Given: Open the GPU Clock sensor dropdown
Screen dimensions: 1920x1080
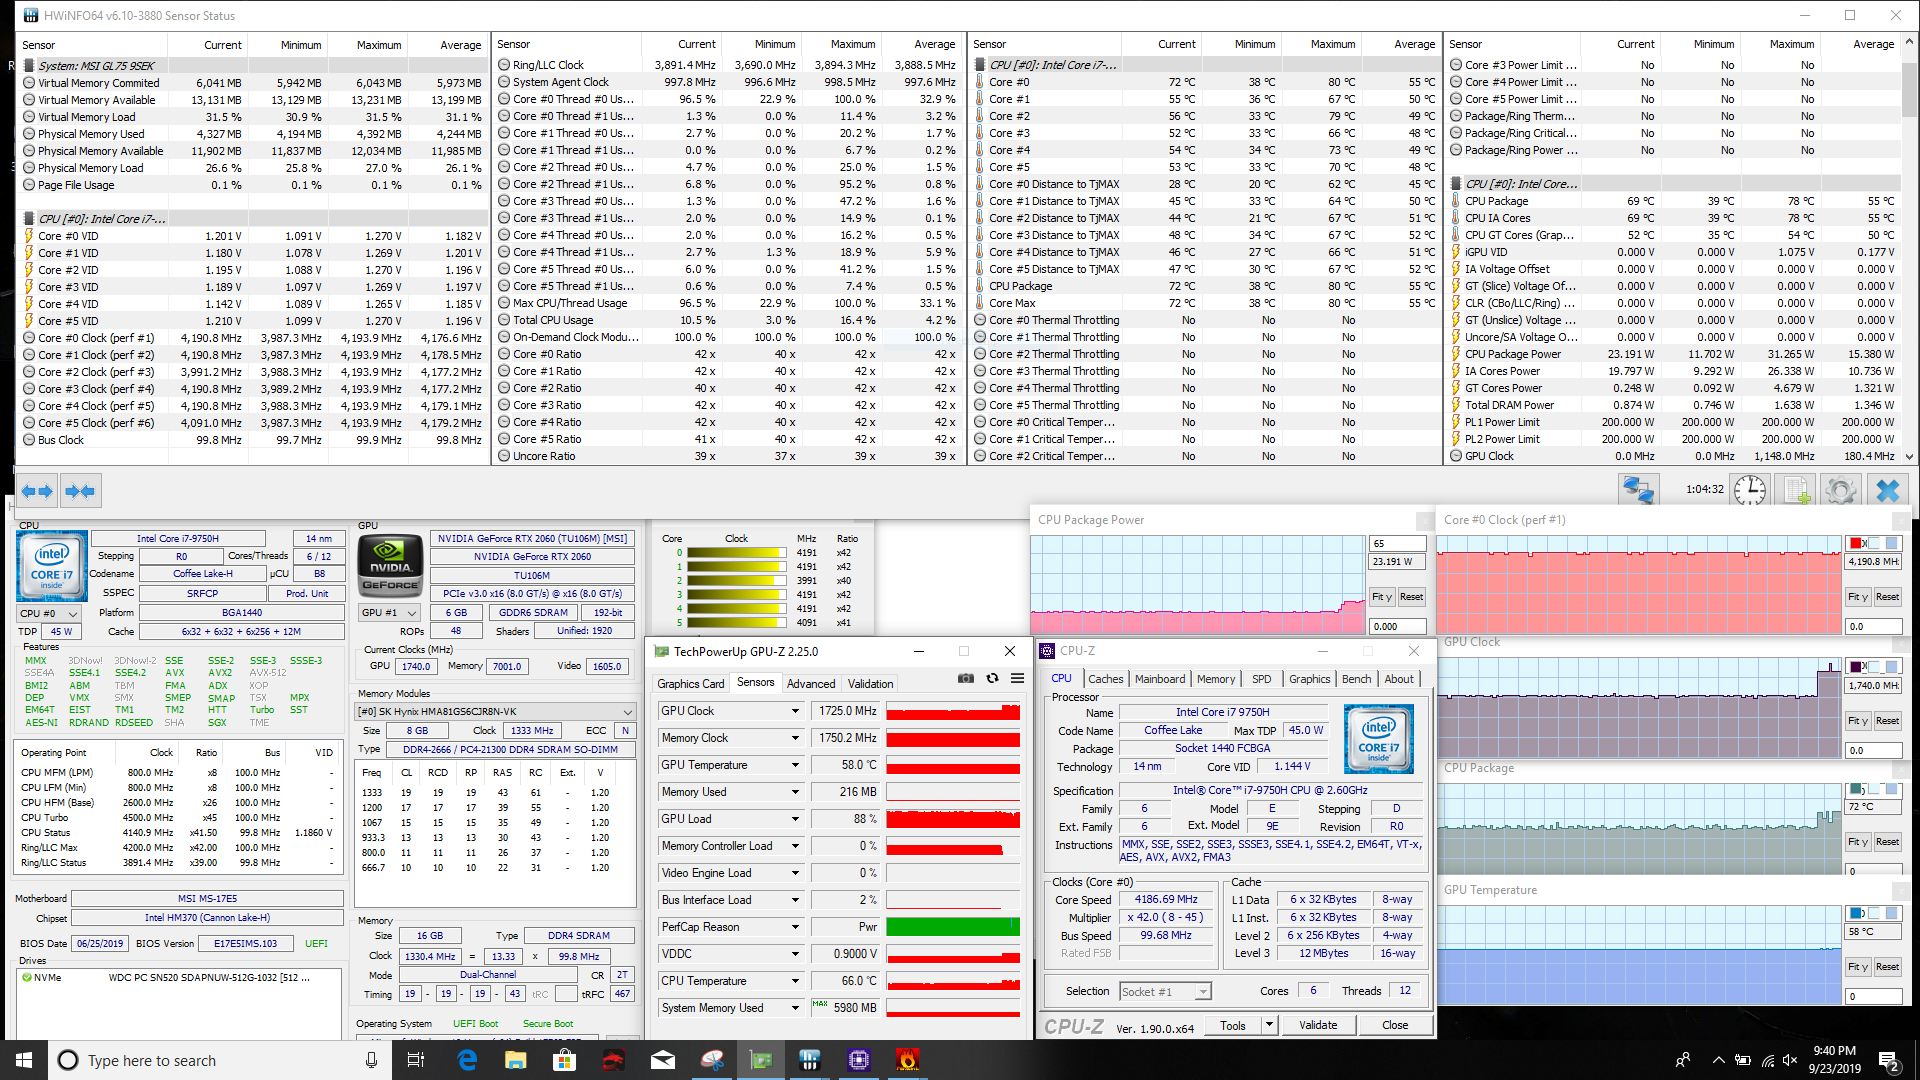Looking at the screenshot, I should [795, 711].
